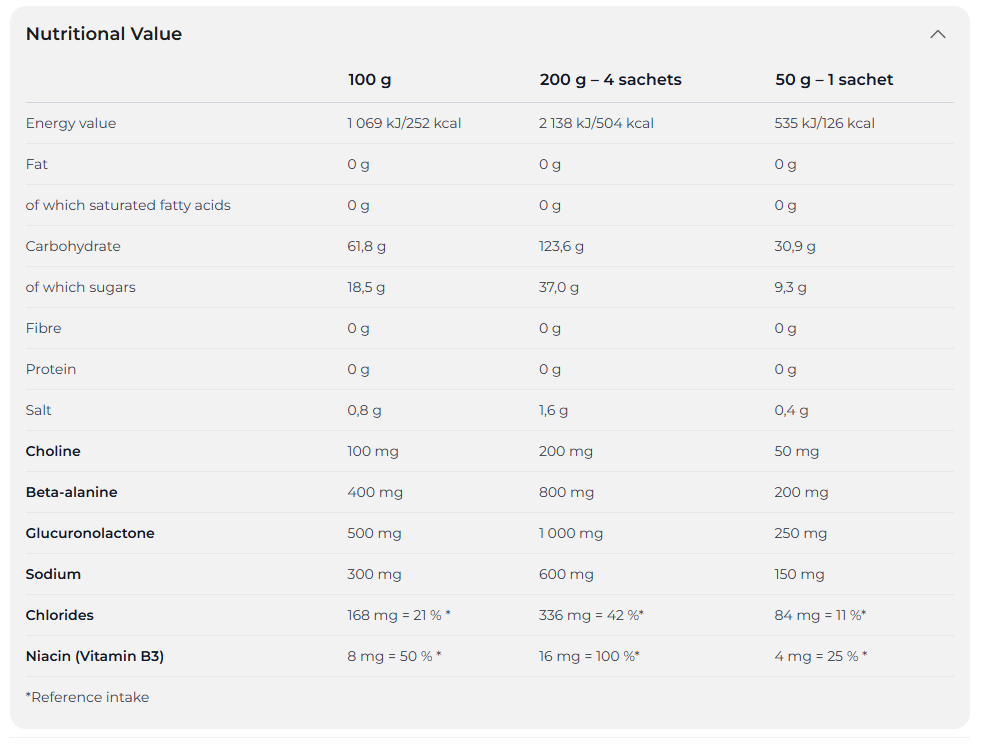This screenshot has height=746, width=994.
Task: Click the Nutritional Value heading
Action: pos(104,34)
